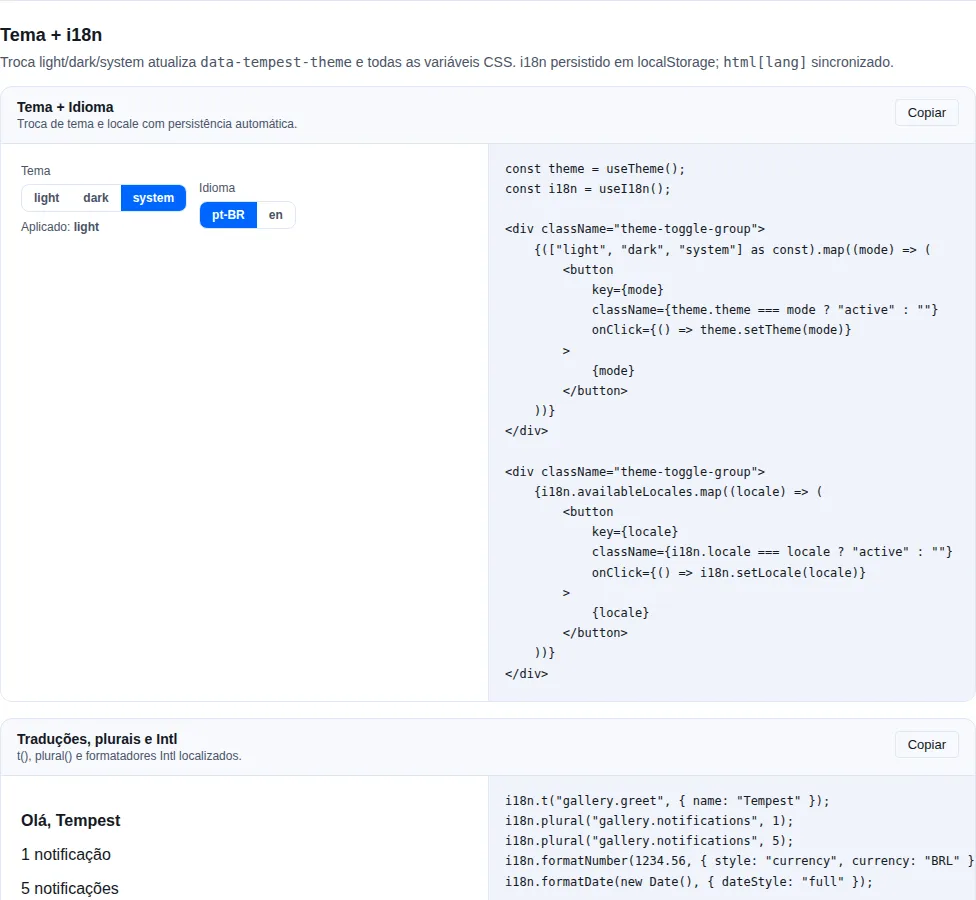Viewport: 976px width, 900px height.
Task: Click 'html[lang]' in the description
Action: pyautogui.click(x=764, y=62)
